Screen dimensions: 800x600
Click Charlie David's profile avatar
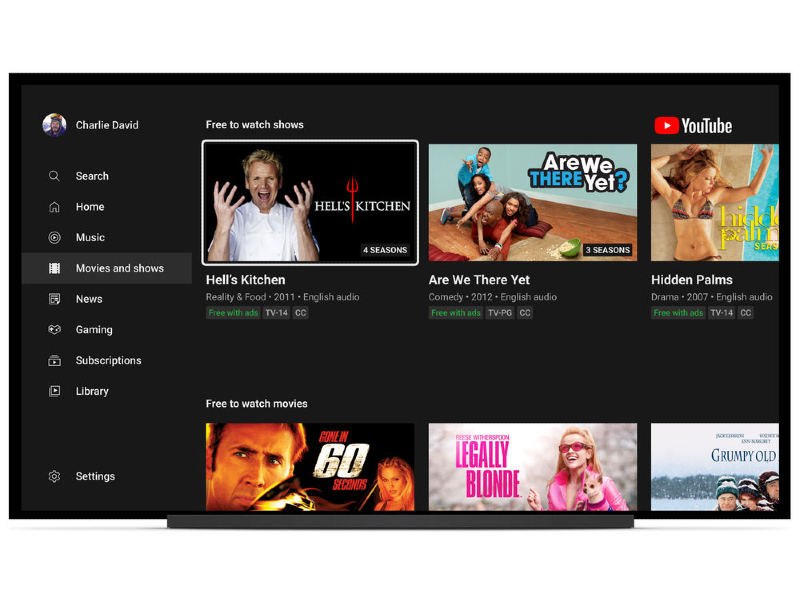point(54,125)
